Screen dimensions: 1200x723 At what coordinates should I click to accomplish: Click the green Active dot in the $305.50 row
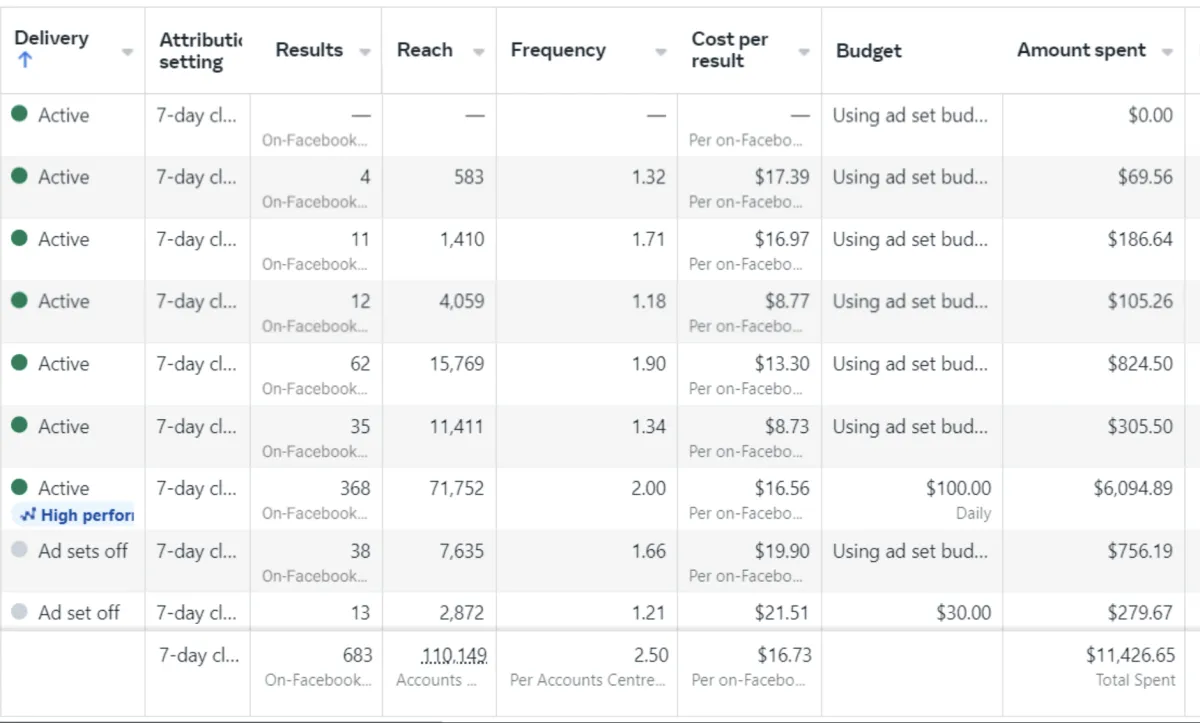[19, 425]
